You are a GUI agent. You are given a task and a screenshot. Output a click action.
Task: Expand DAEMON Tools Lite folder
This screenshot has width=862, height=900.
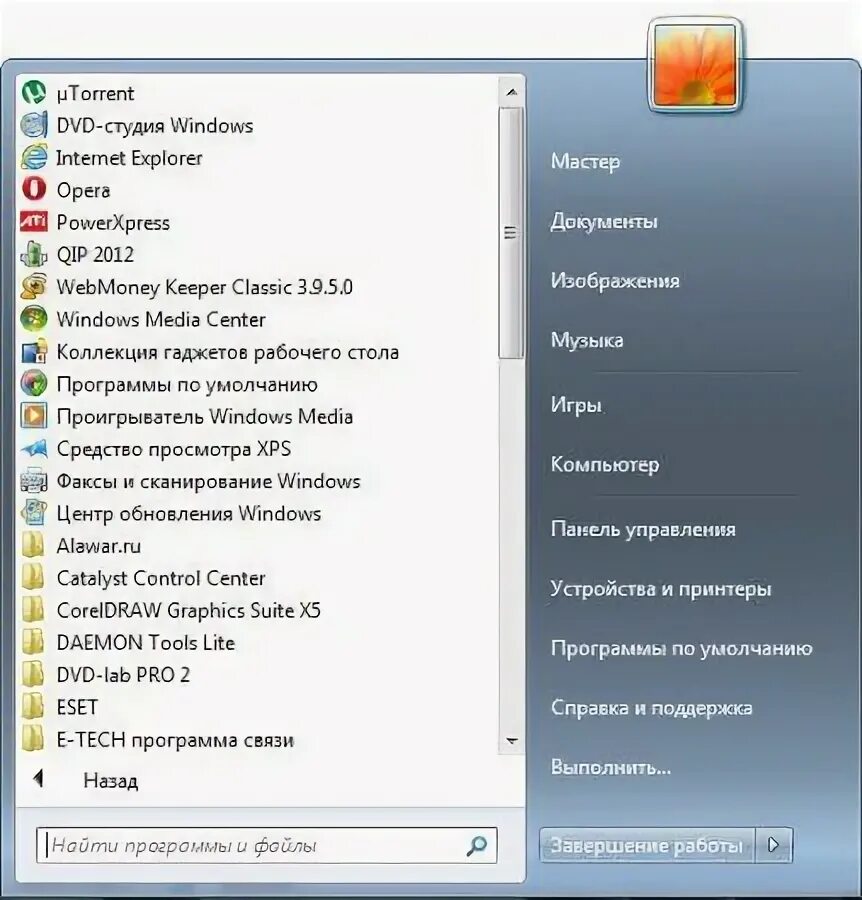tap(33, 642)
